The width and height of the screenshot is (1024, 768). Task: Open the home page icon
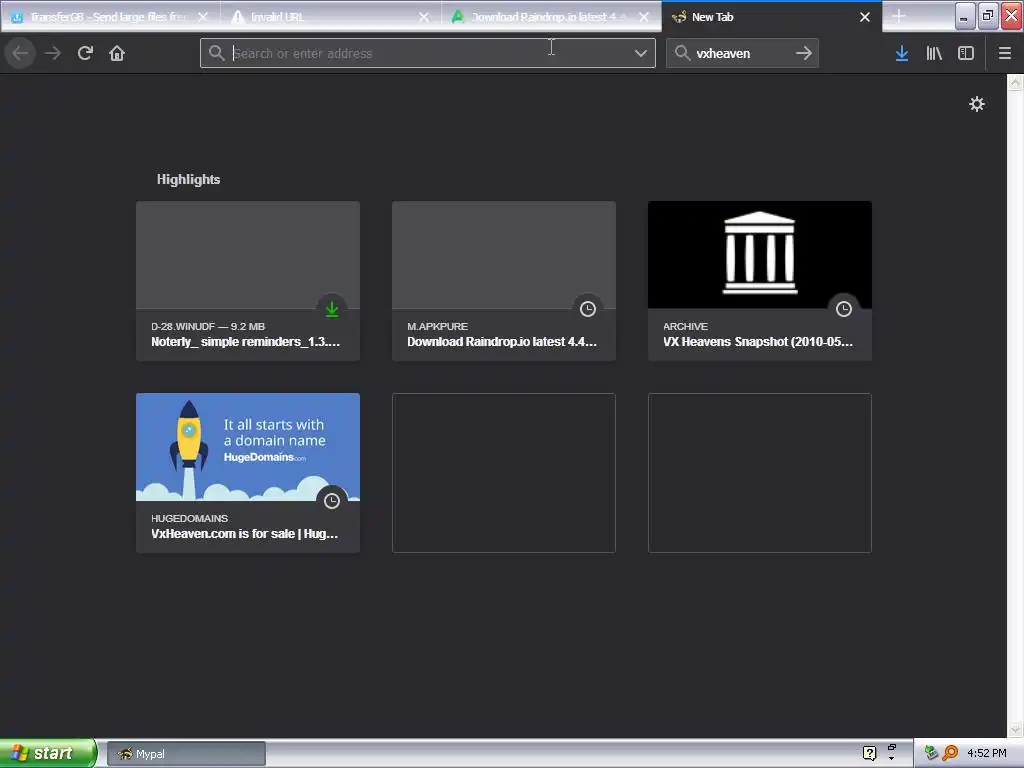tap(117, 53)
